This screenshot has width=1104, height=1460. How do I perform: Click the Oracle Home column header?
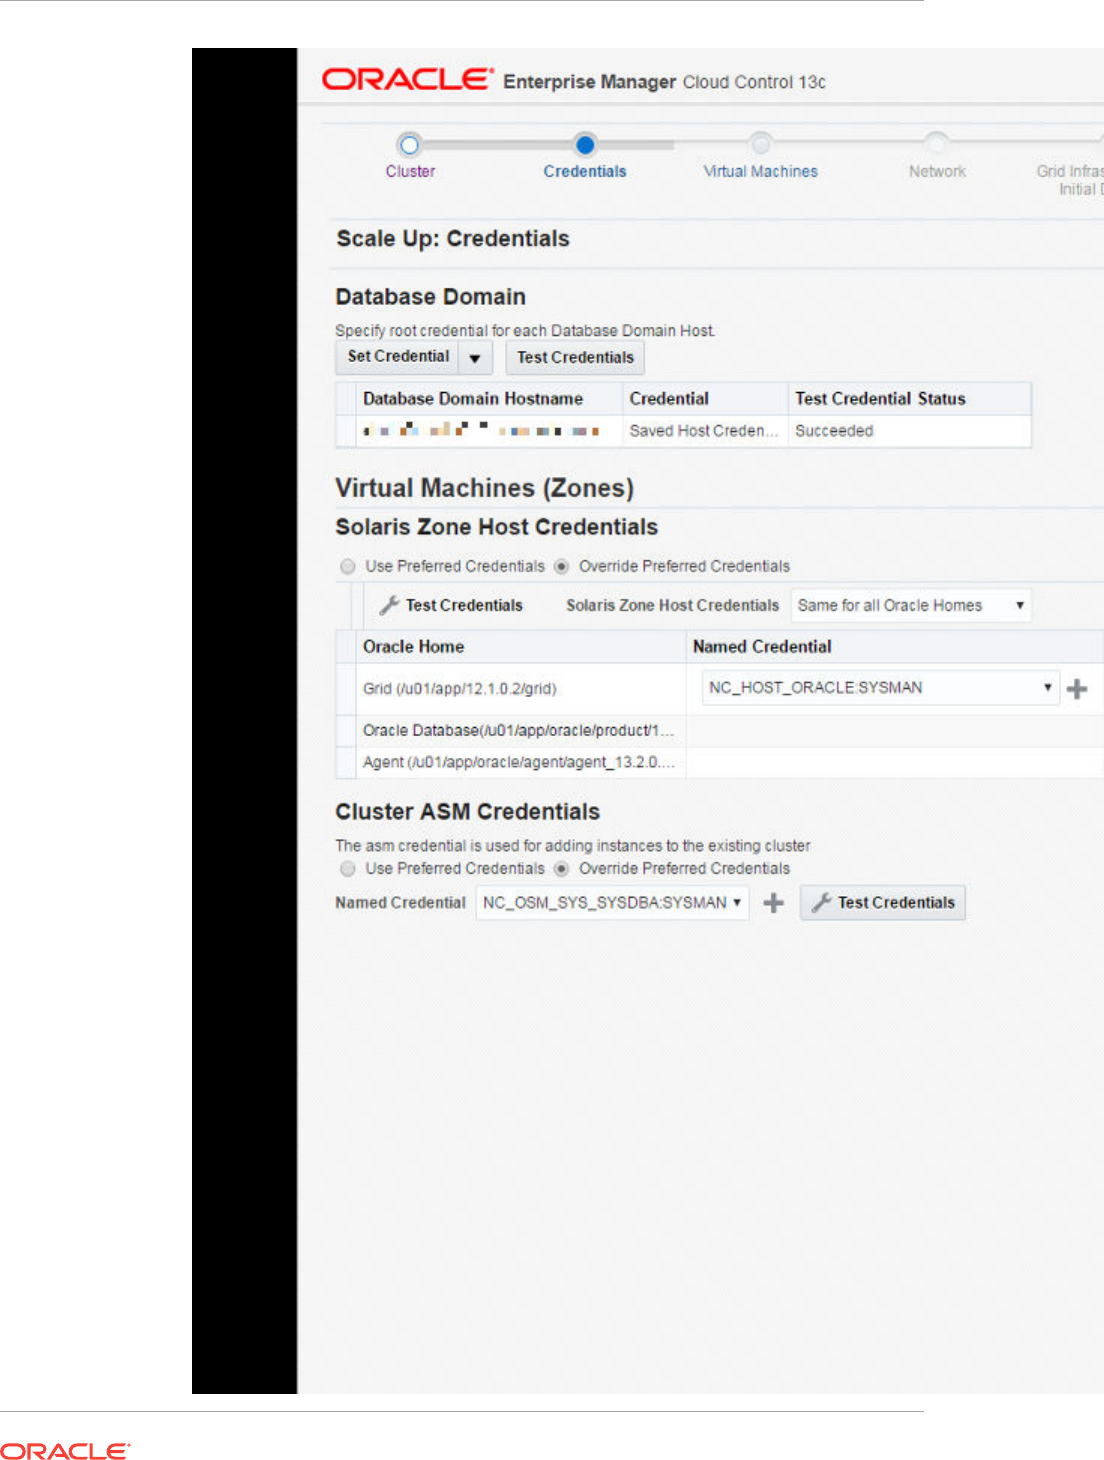tap(520, 646)
